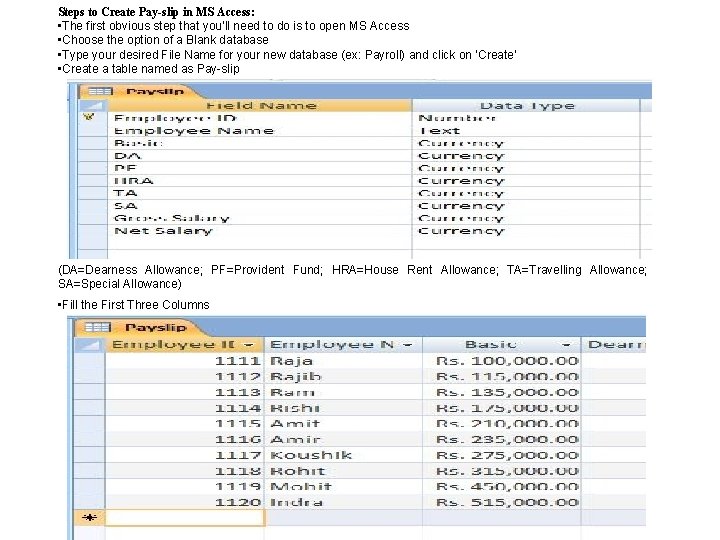The height and width of the screenshot is (540, 720).
Task: Click employee ID cell 1111
Action: coord(185,360)
